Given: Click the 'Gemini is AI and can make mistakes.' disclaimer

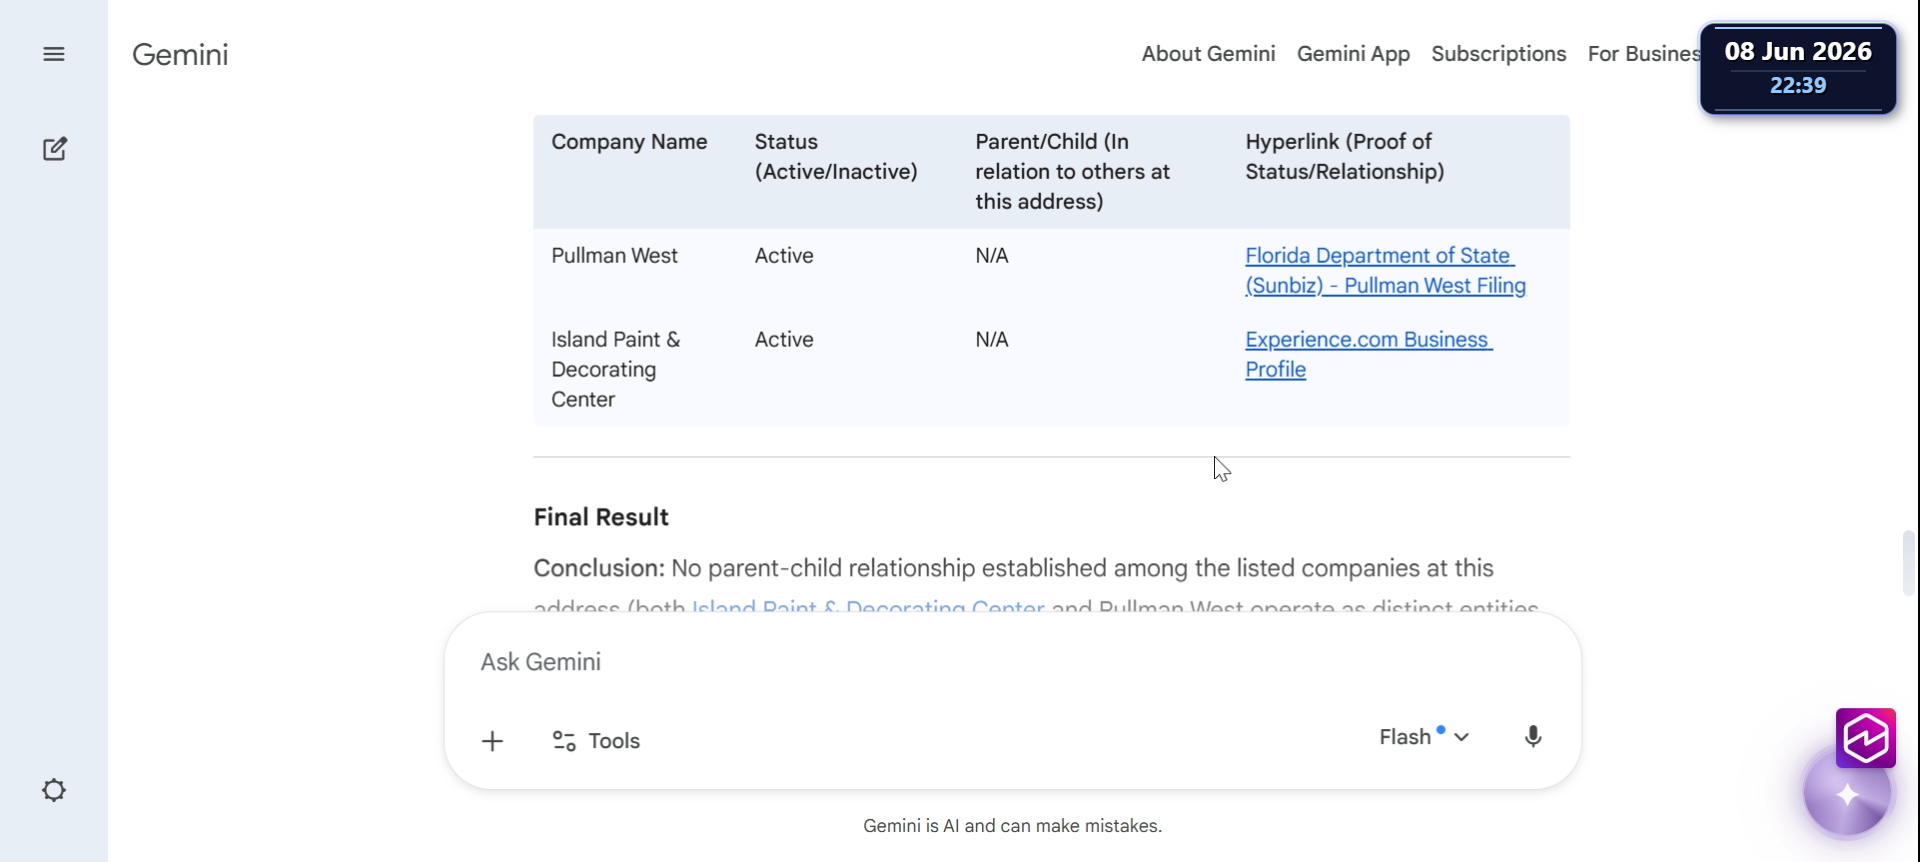Looking at the screenshot, I should pyautogui.click(x=1012, y=826).
